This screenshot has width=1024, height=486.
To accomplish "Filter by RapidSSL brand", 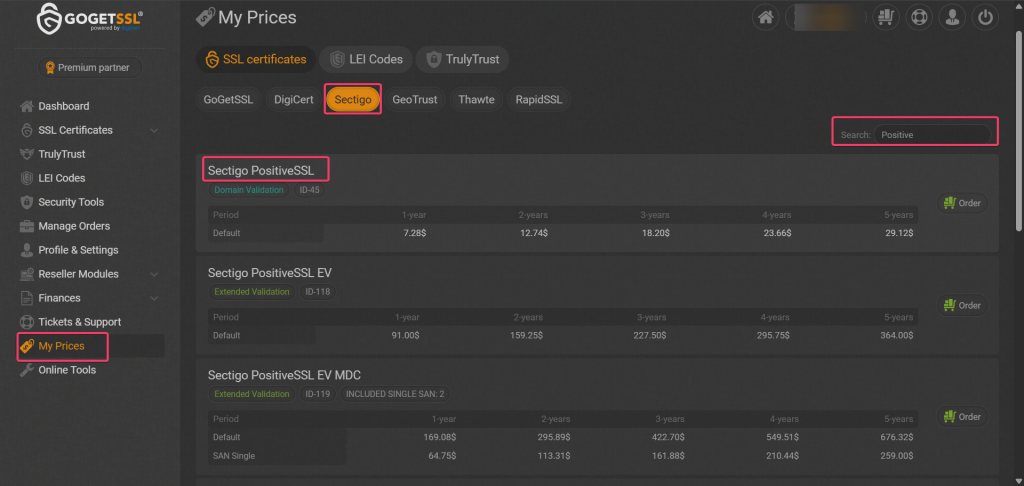I will coord(539,100).
